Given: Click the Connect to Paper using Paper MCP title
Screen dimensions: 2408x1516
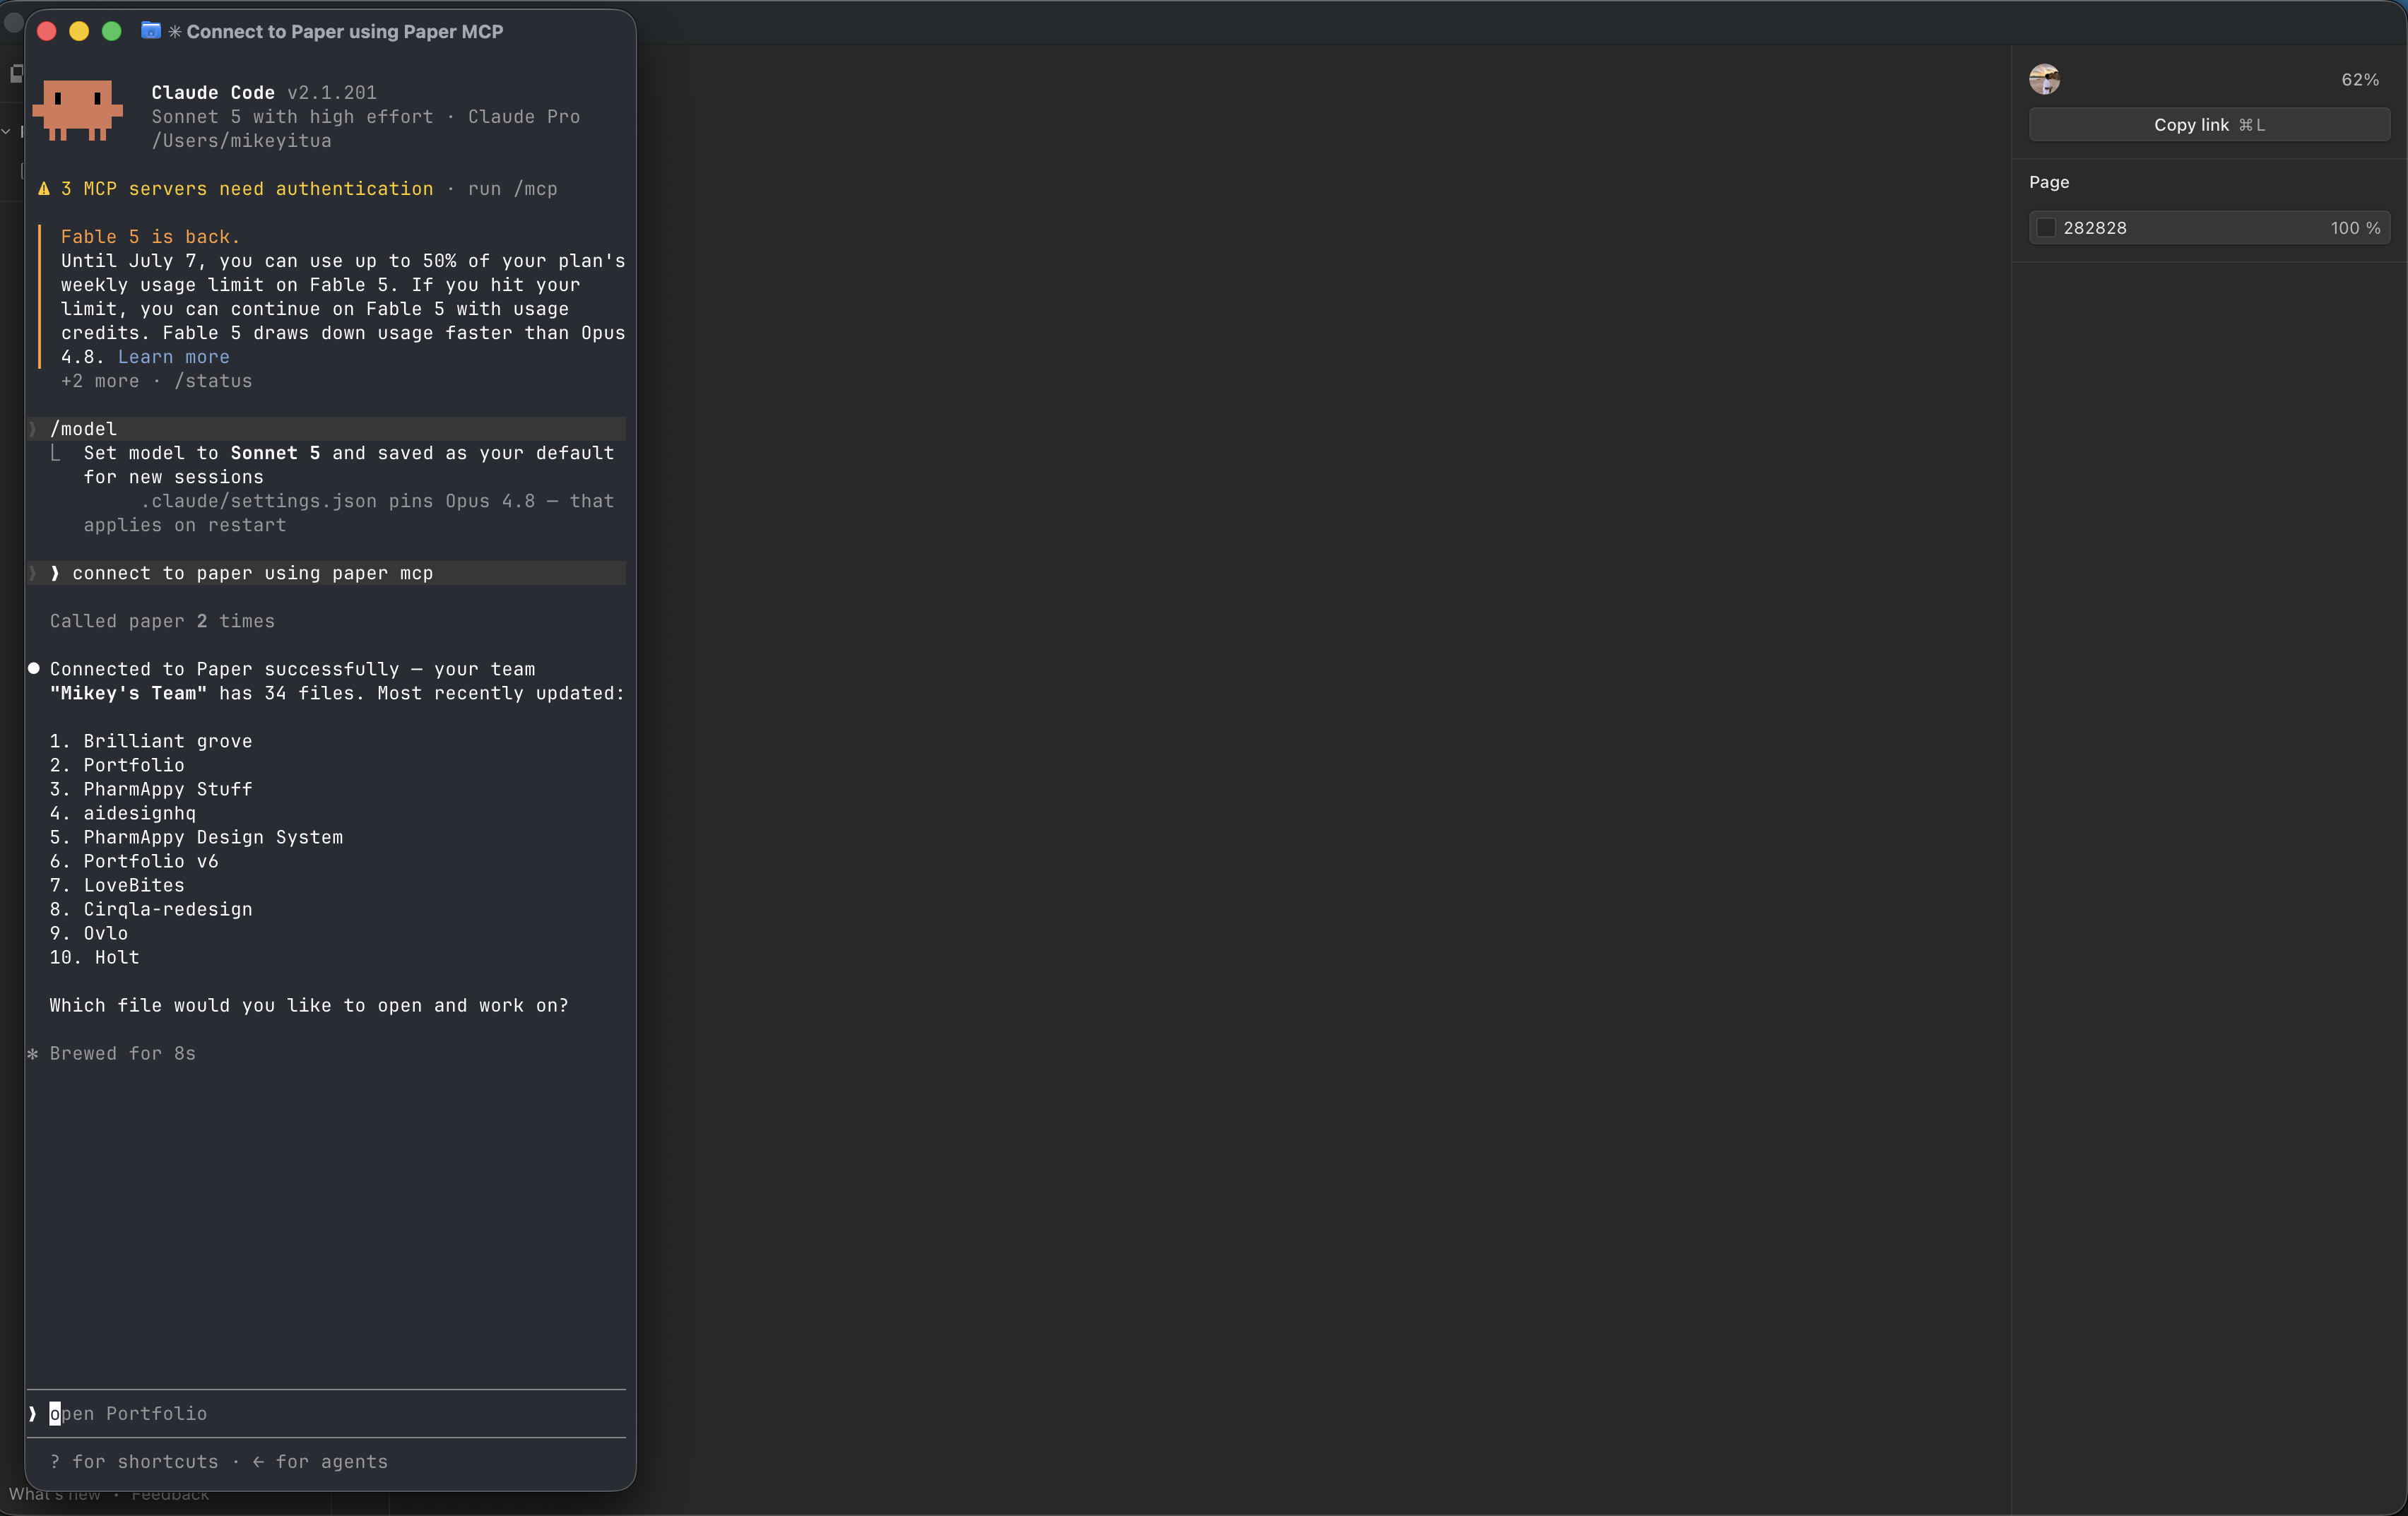Looking at the screenshot, I should coord(345,32).
